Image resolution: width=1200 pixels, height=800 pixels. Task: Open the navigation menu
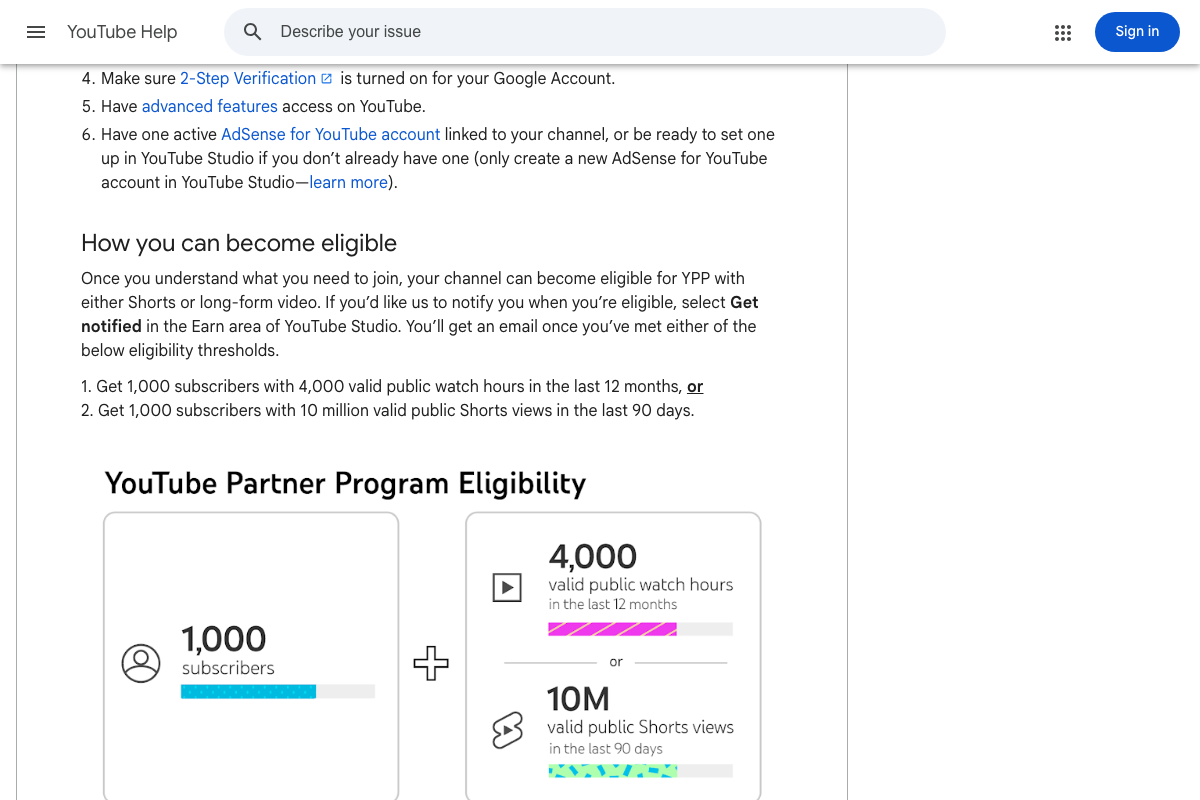tap(36, 31)
